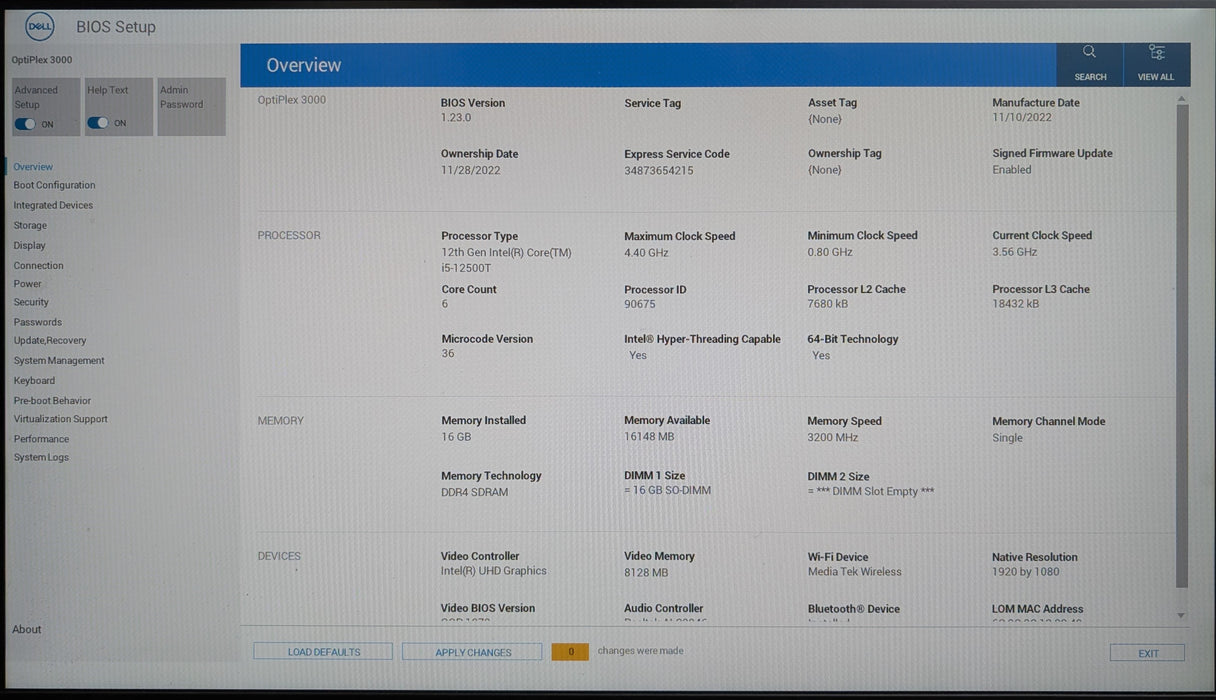Open Virtualization Support section
Screen dimensions: 1216x700
coord(60,419)
